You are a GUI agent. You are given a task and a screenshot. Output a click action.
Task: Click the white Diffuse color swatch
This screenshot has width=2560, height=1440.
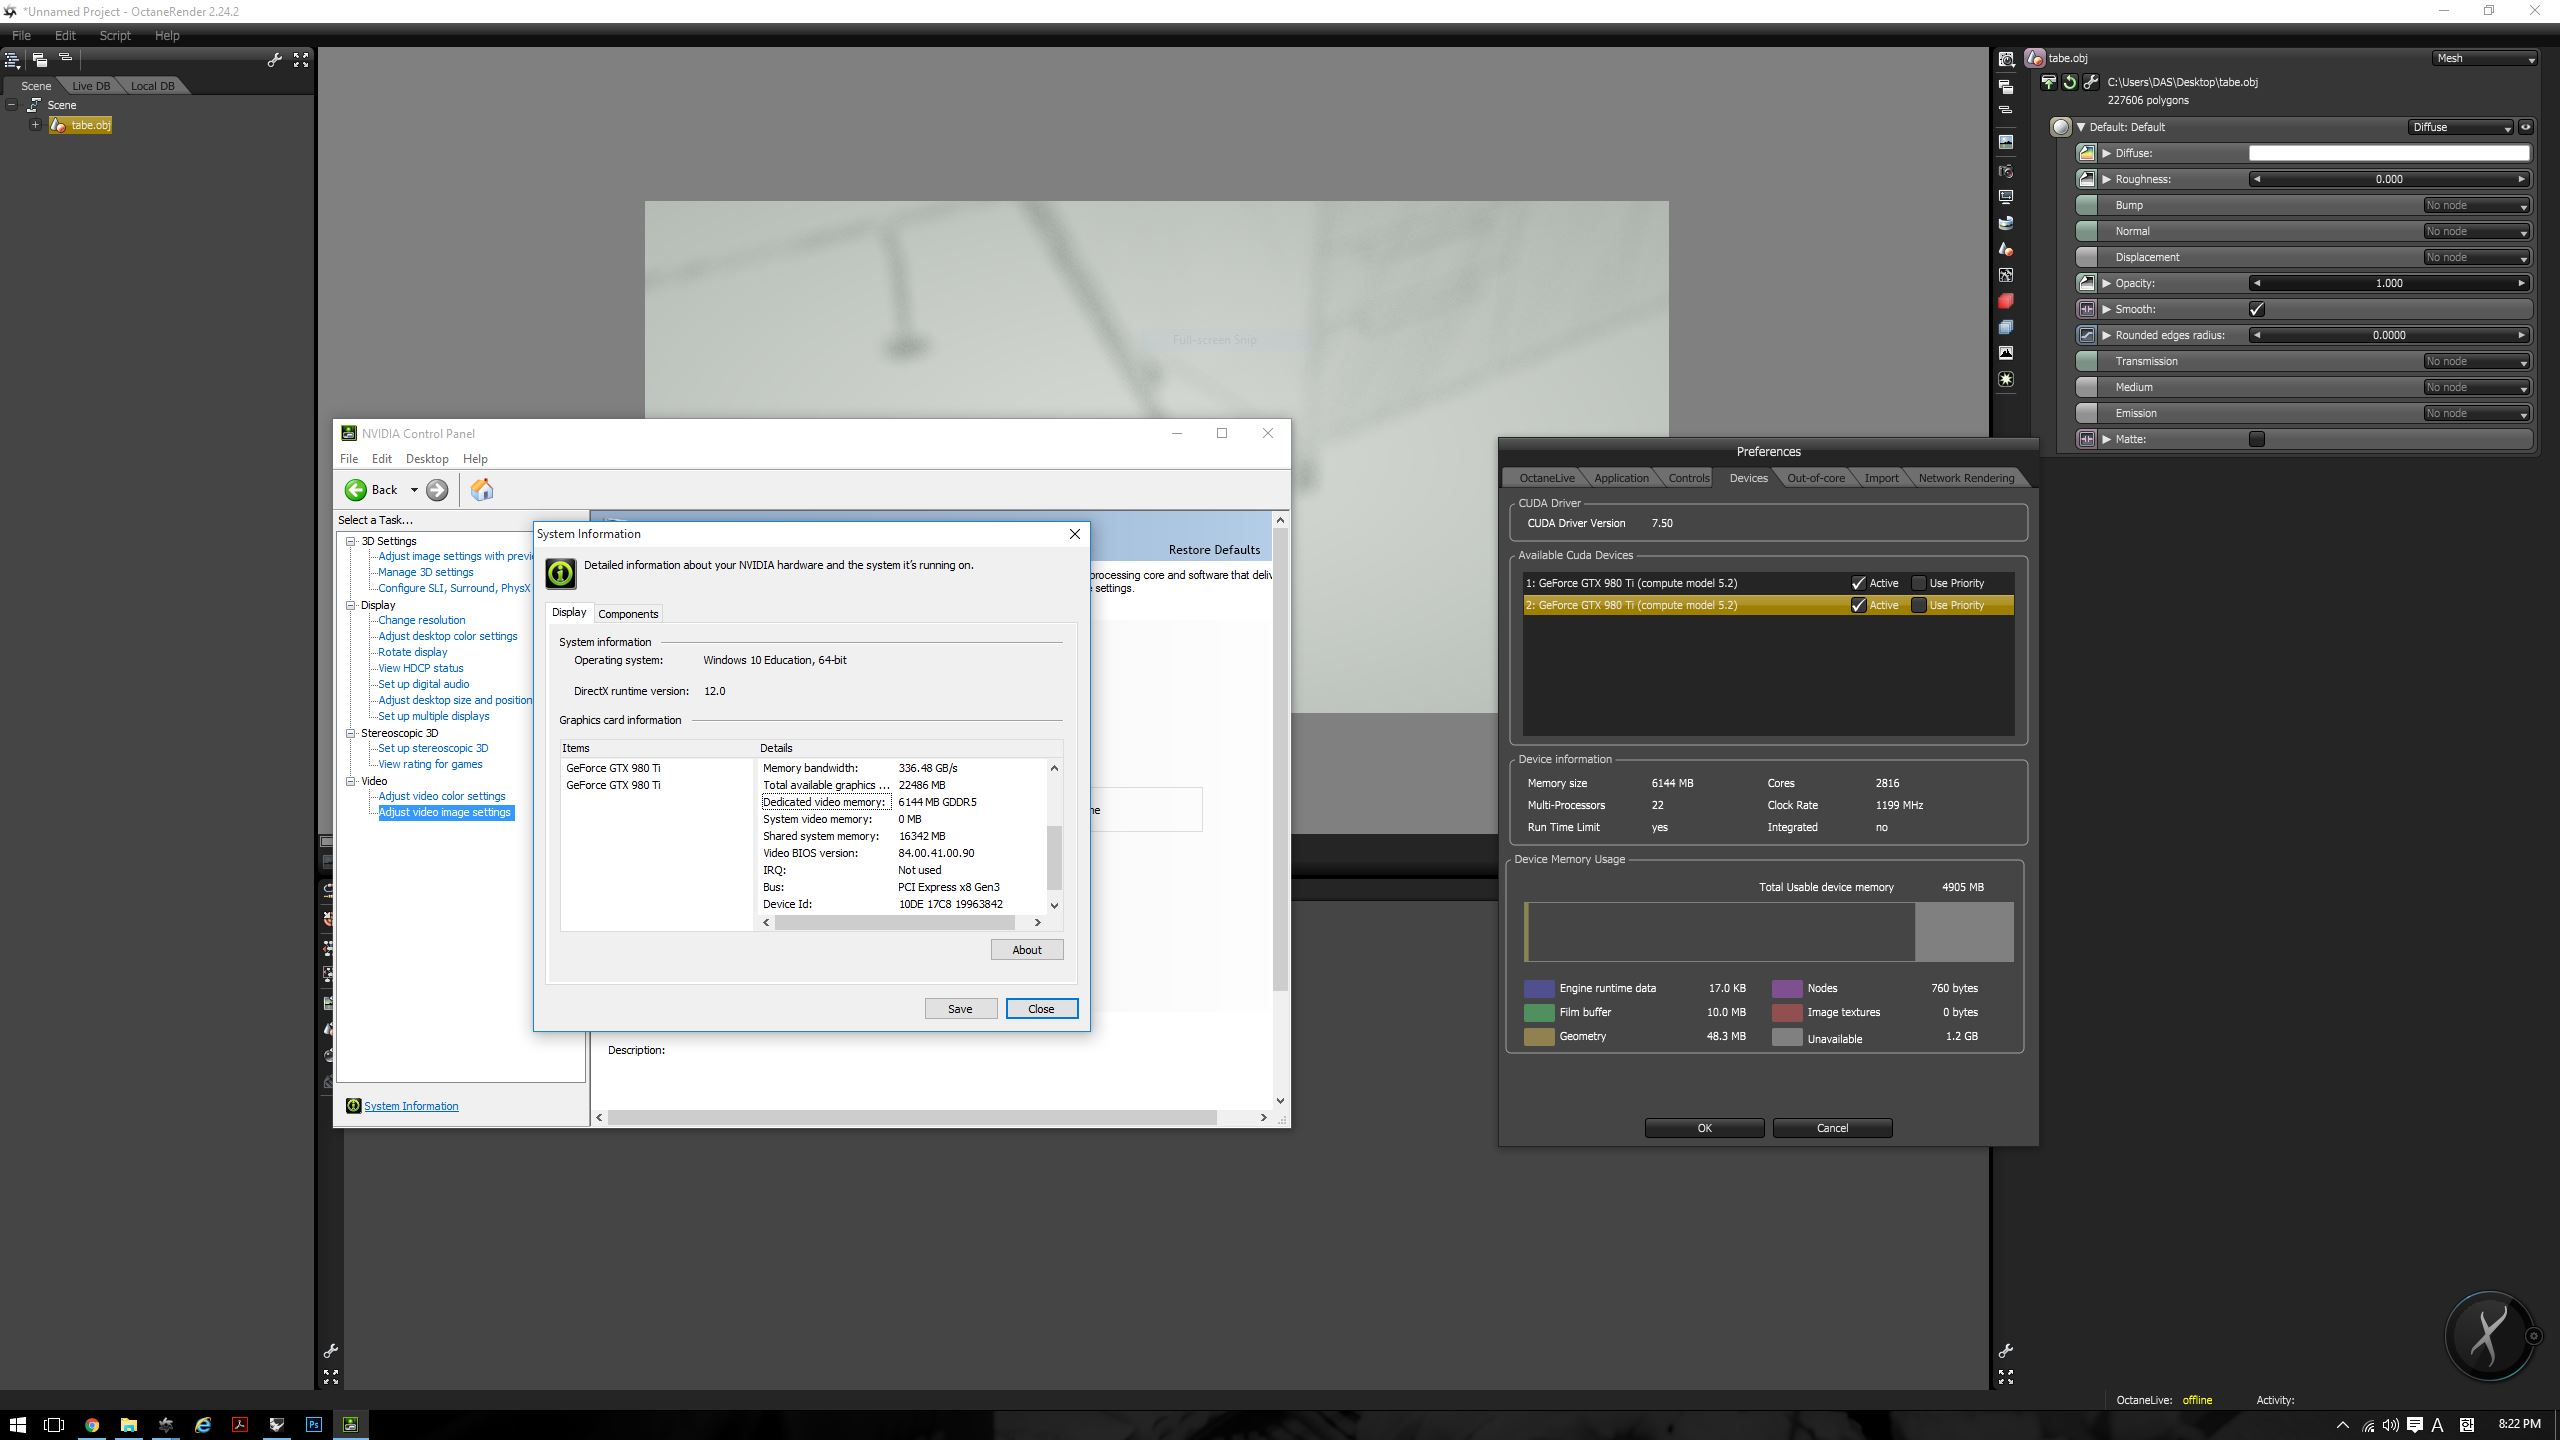(2388, 153)
